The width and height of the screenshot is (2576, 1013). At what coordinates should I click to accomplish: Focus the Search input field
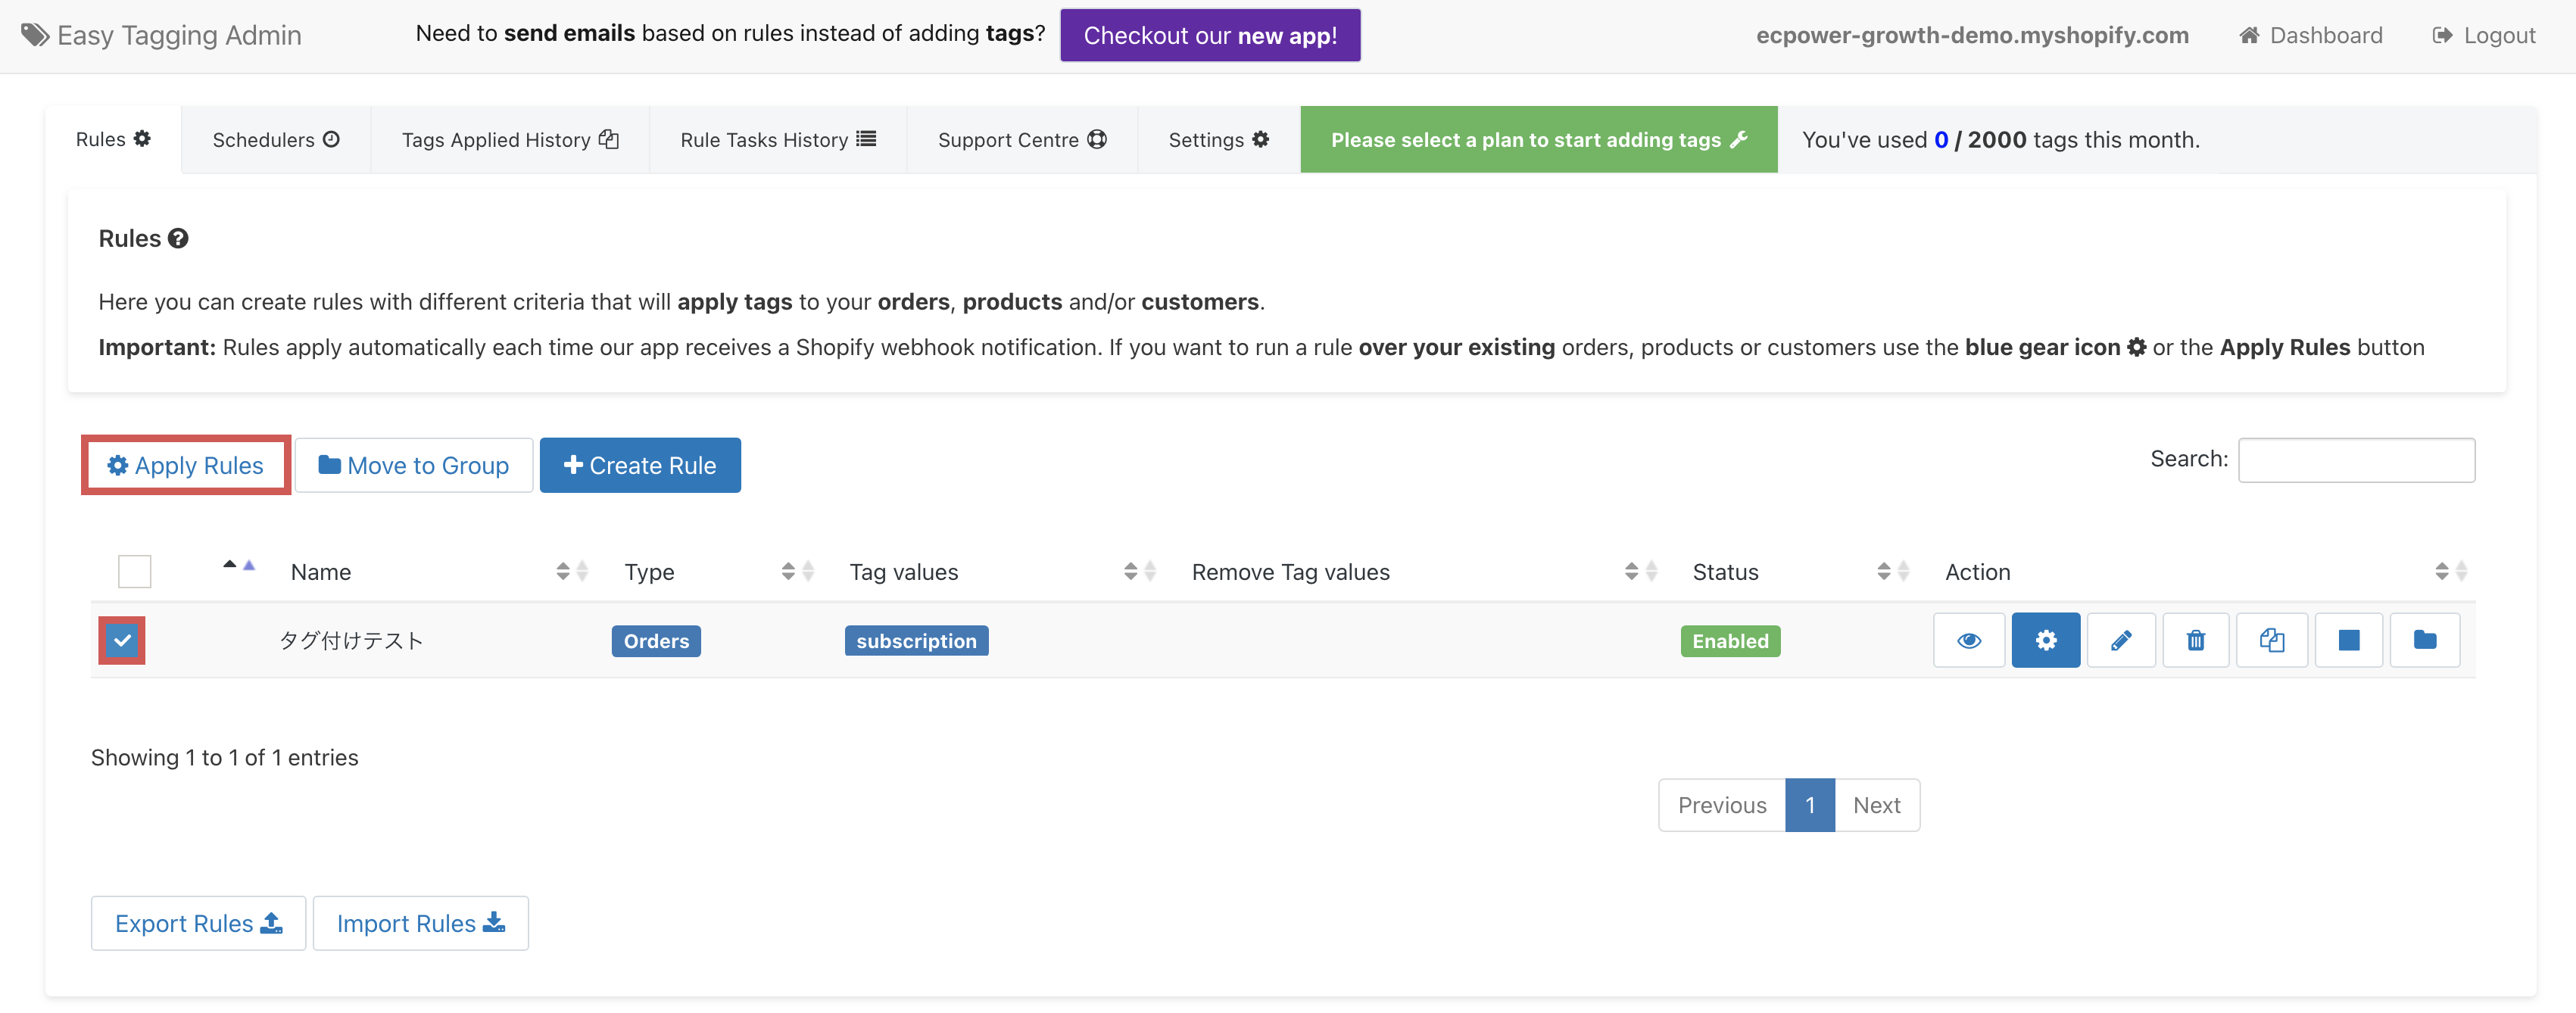(x=2356, y=460)
